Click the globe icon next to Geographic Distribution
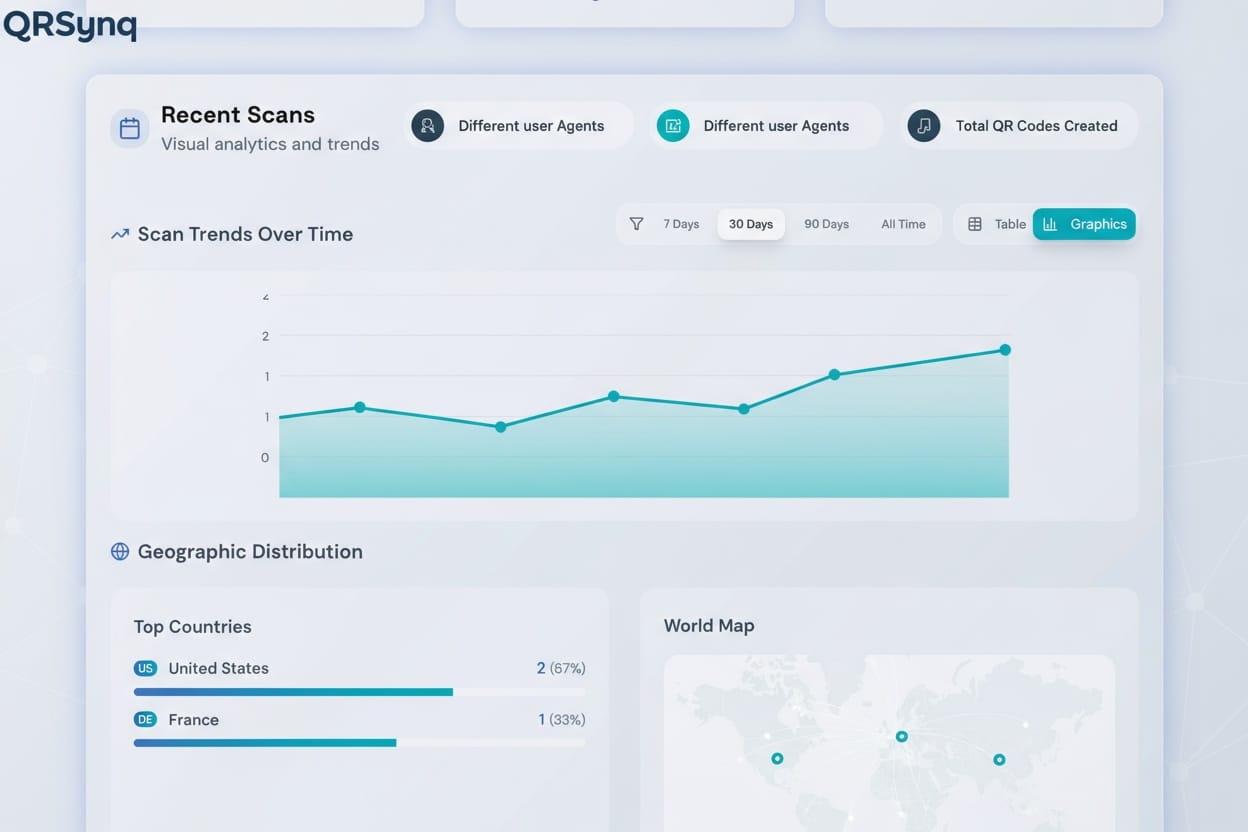 coord(120,551)
